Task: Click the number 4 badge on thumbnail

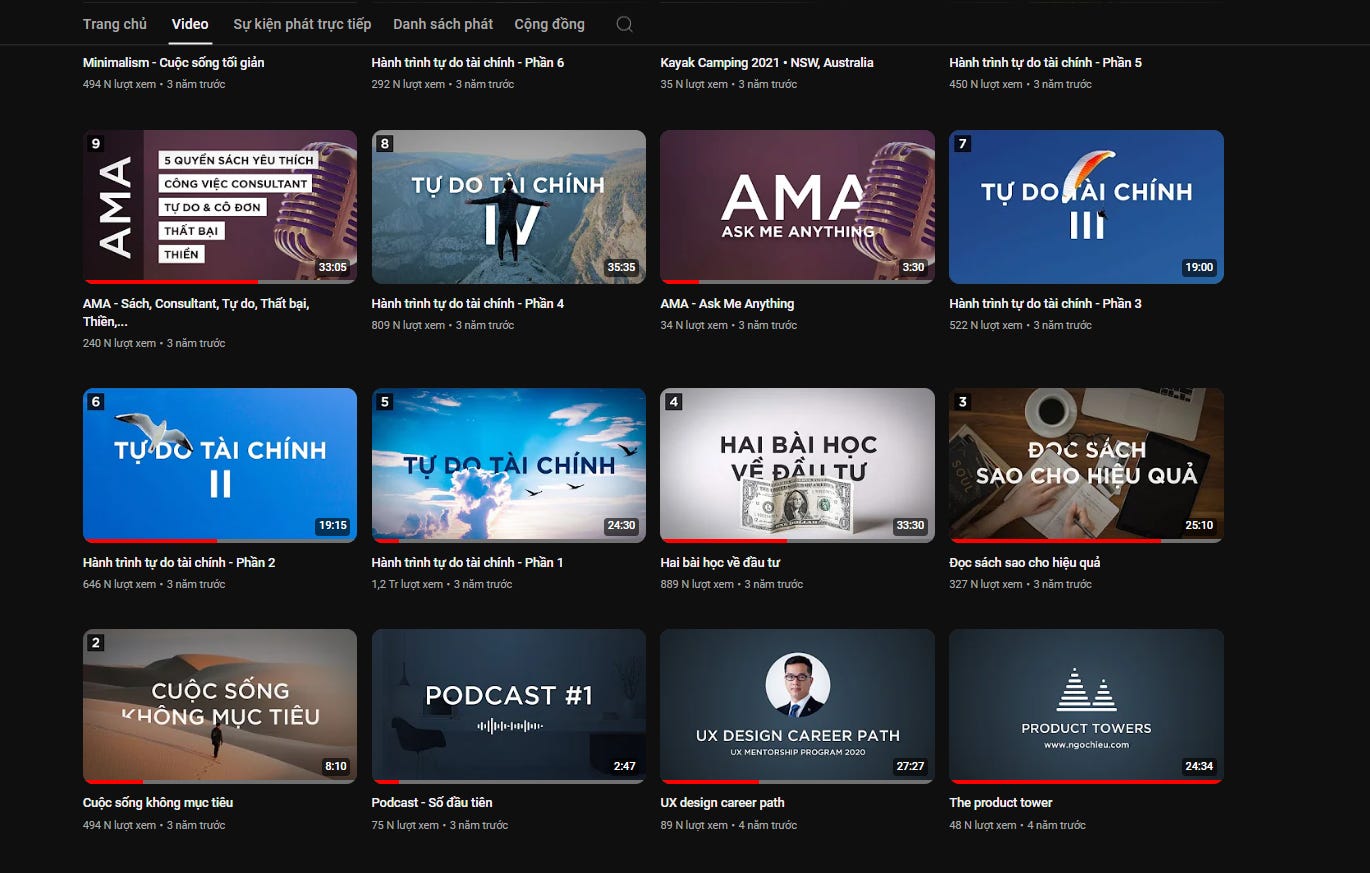Action: click(x=673, y=402)
